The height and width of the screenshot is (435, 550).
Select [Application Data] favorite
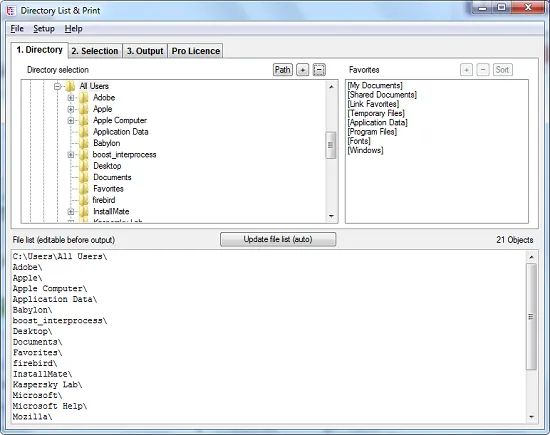pyautogui.click(x=377, y=123)
